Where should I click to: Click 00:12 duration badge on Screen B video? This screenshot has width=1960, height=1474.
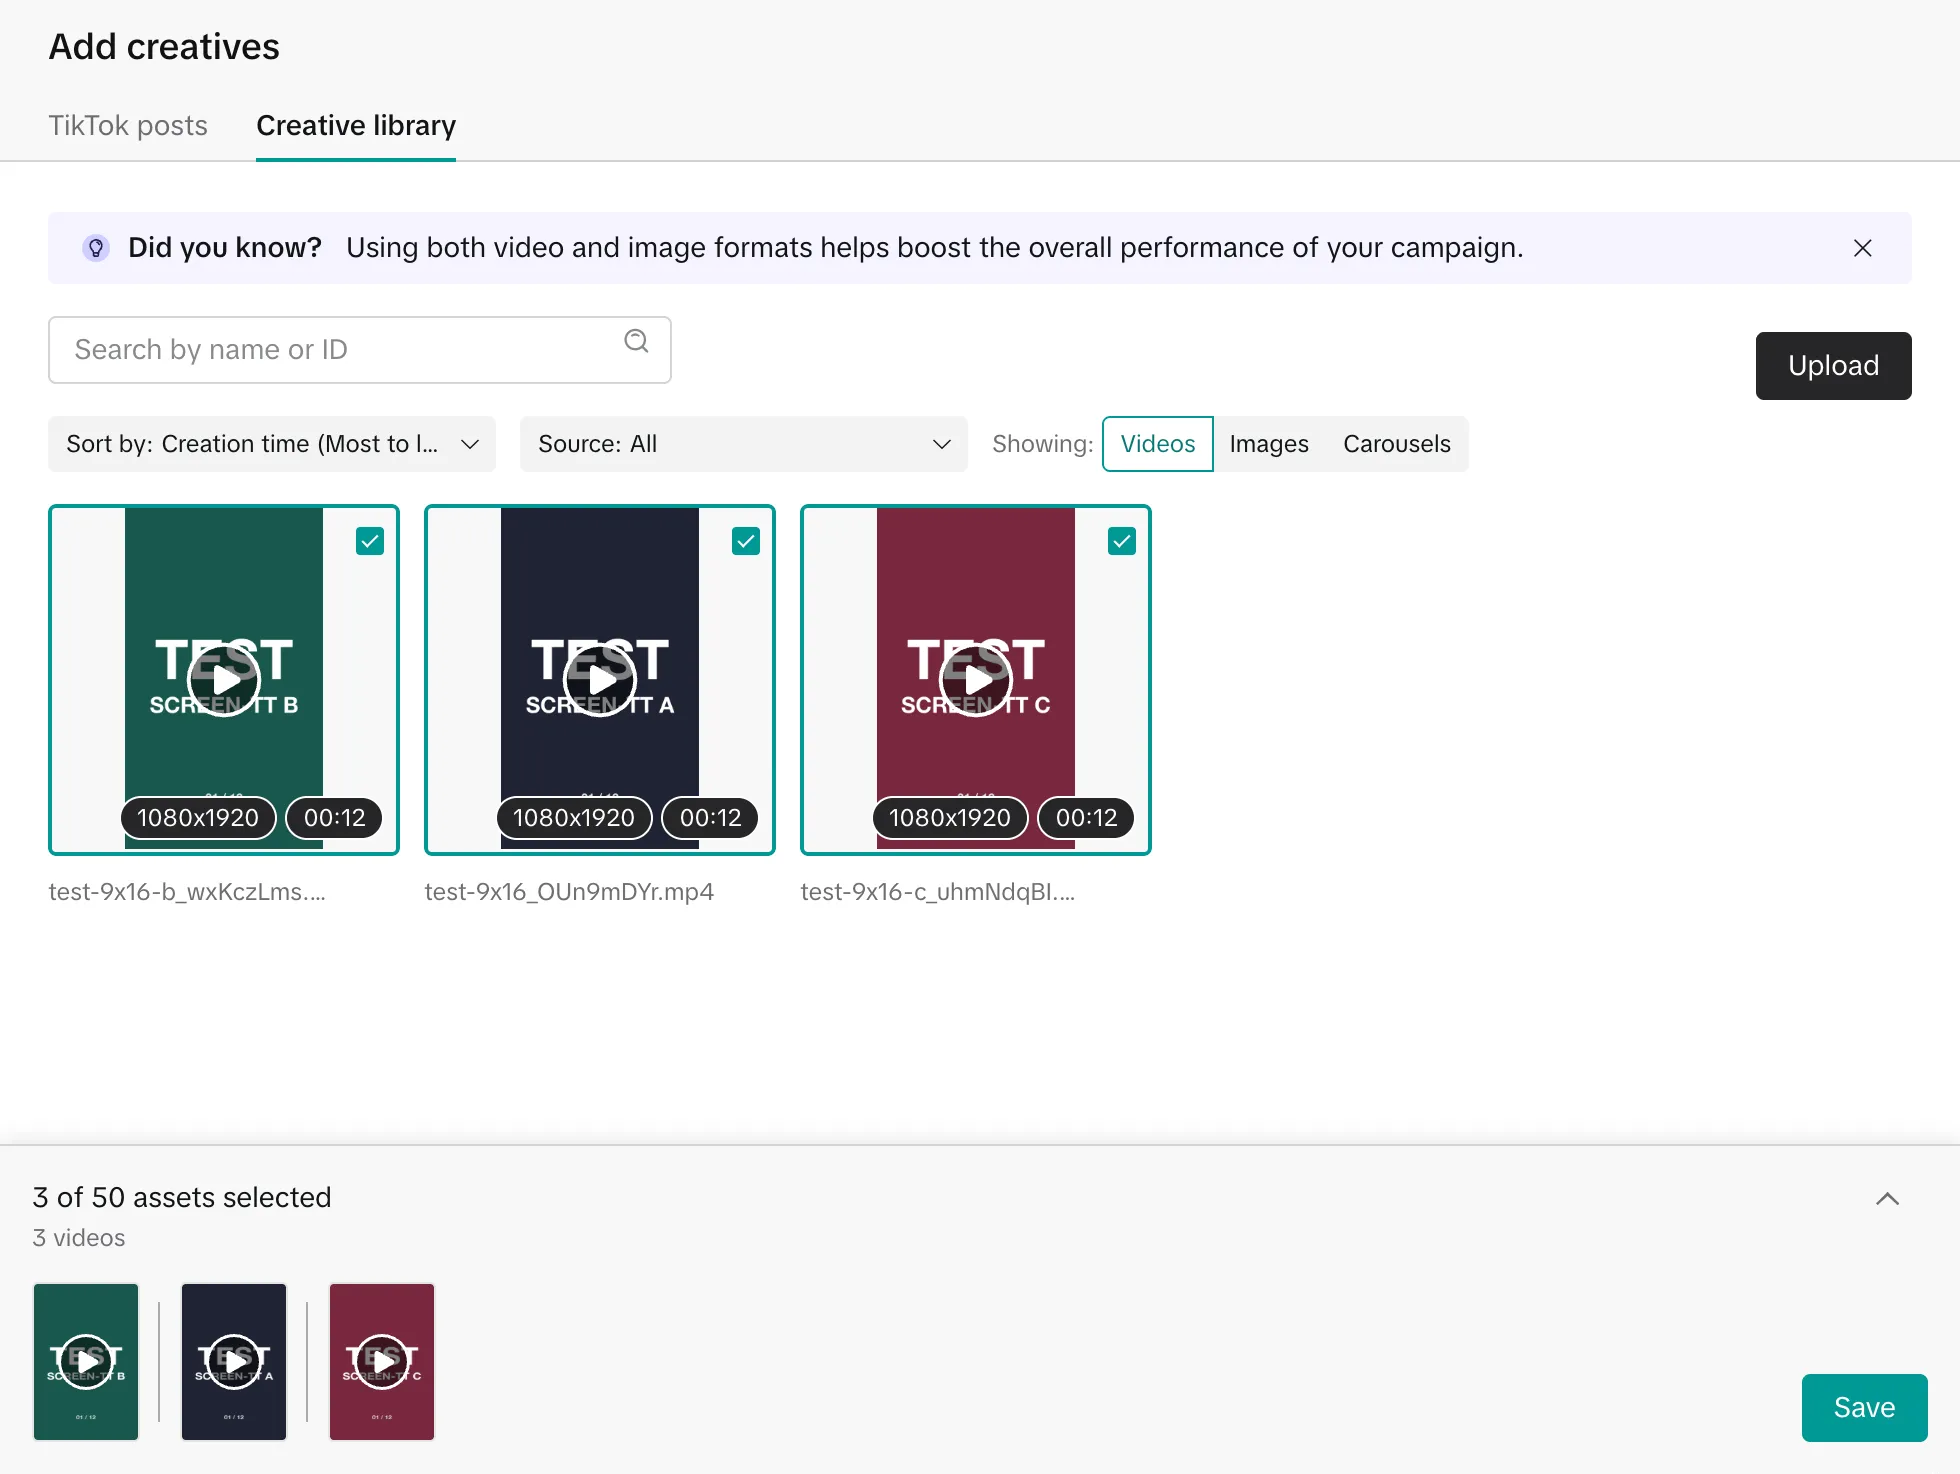pos(335,818)
